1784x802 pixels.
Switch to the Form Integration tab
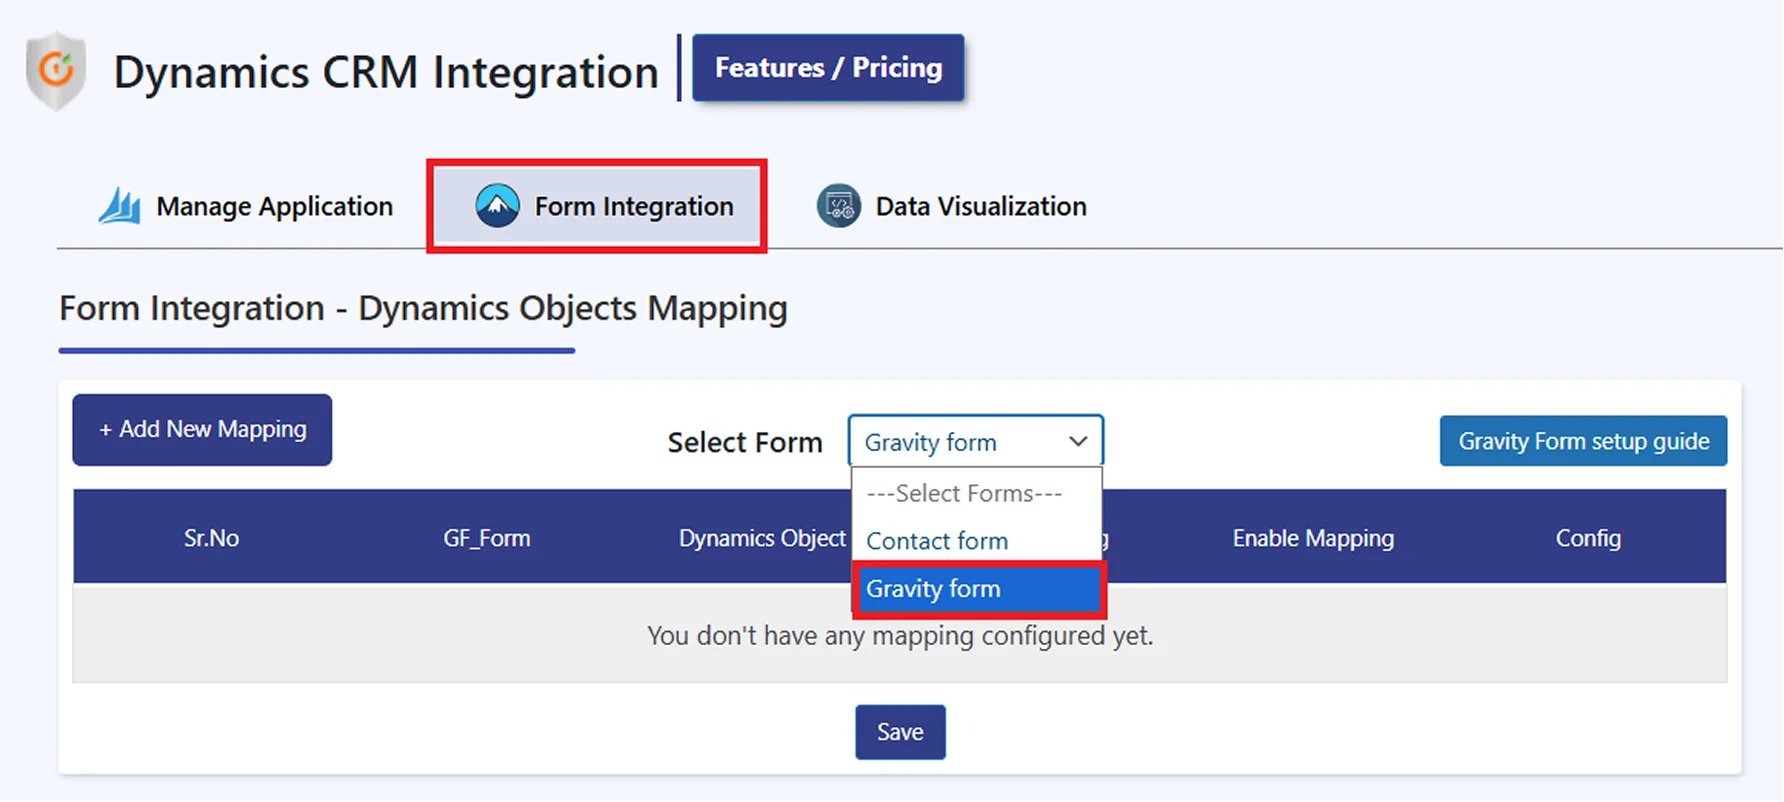(597, 206)
